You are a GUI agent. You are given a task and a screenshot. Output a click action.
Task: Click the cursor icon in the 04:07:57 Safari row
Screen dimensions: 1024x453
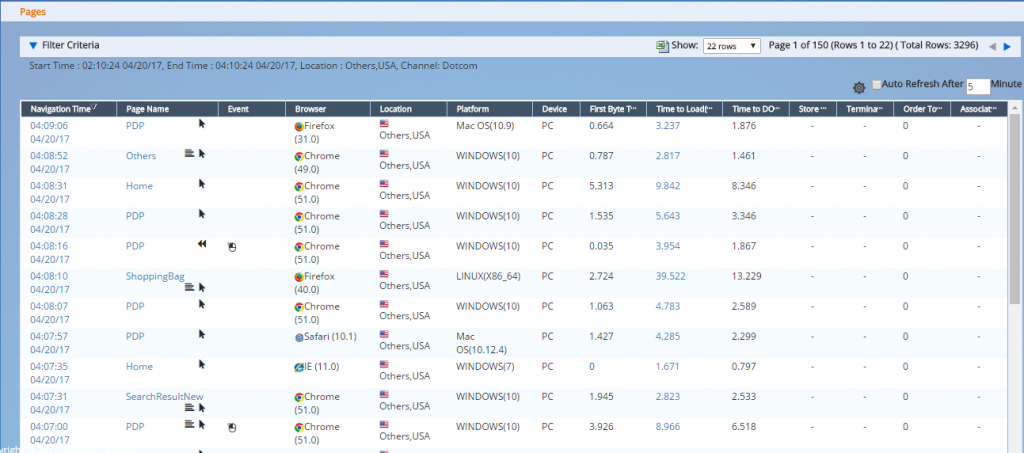tap(202, 334)
